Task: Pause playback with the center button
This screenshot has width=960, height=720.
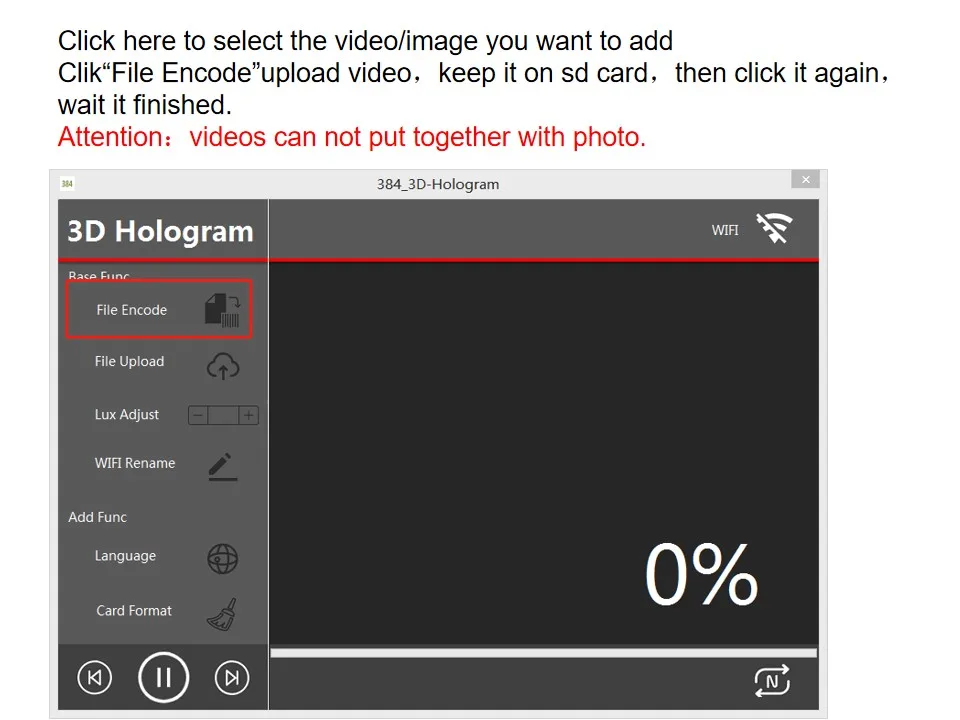Action: (163, 677)
